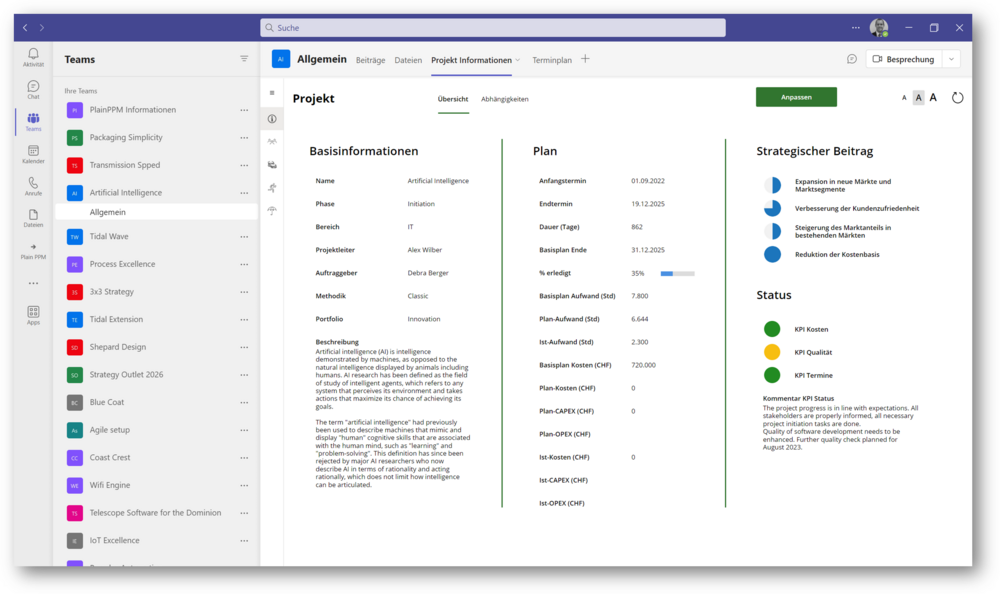
Task: Click the Plain PPM app icon
Action: tap(33, 250)
